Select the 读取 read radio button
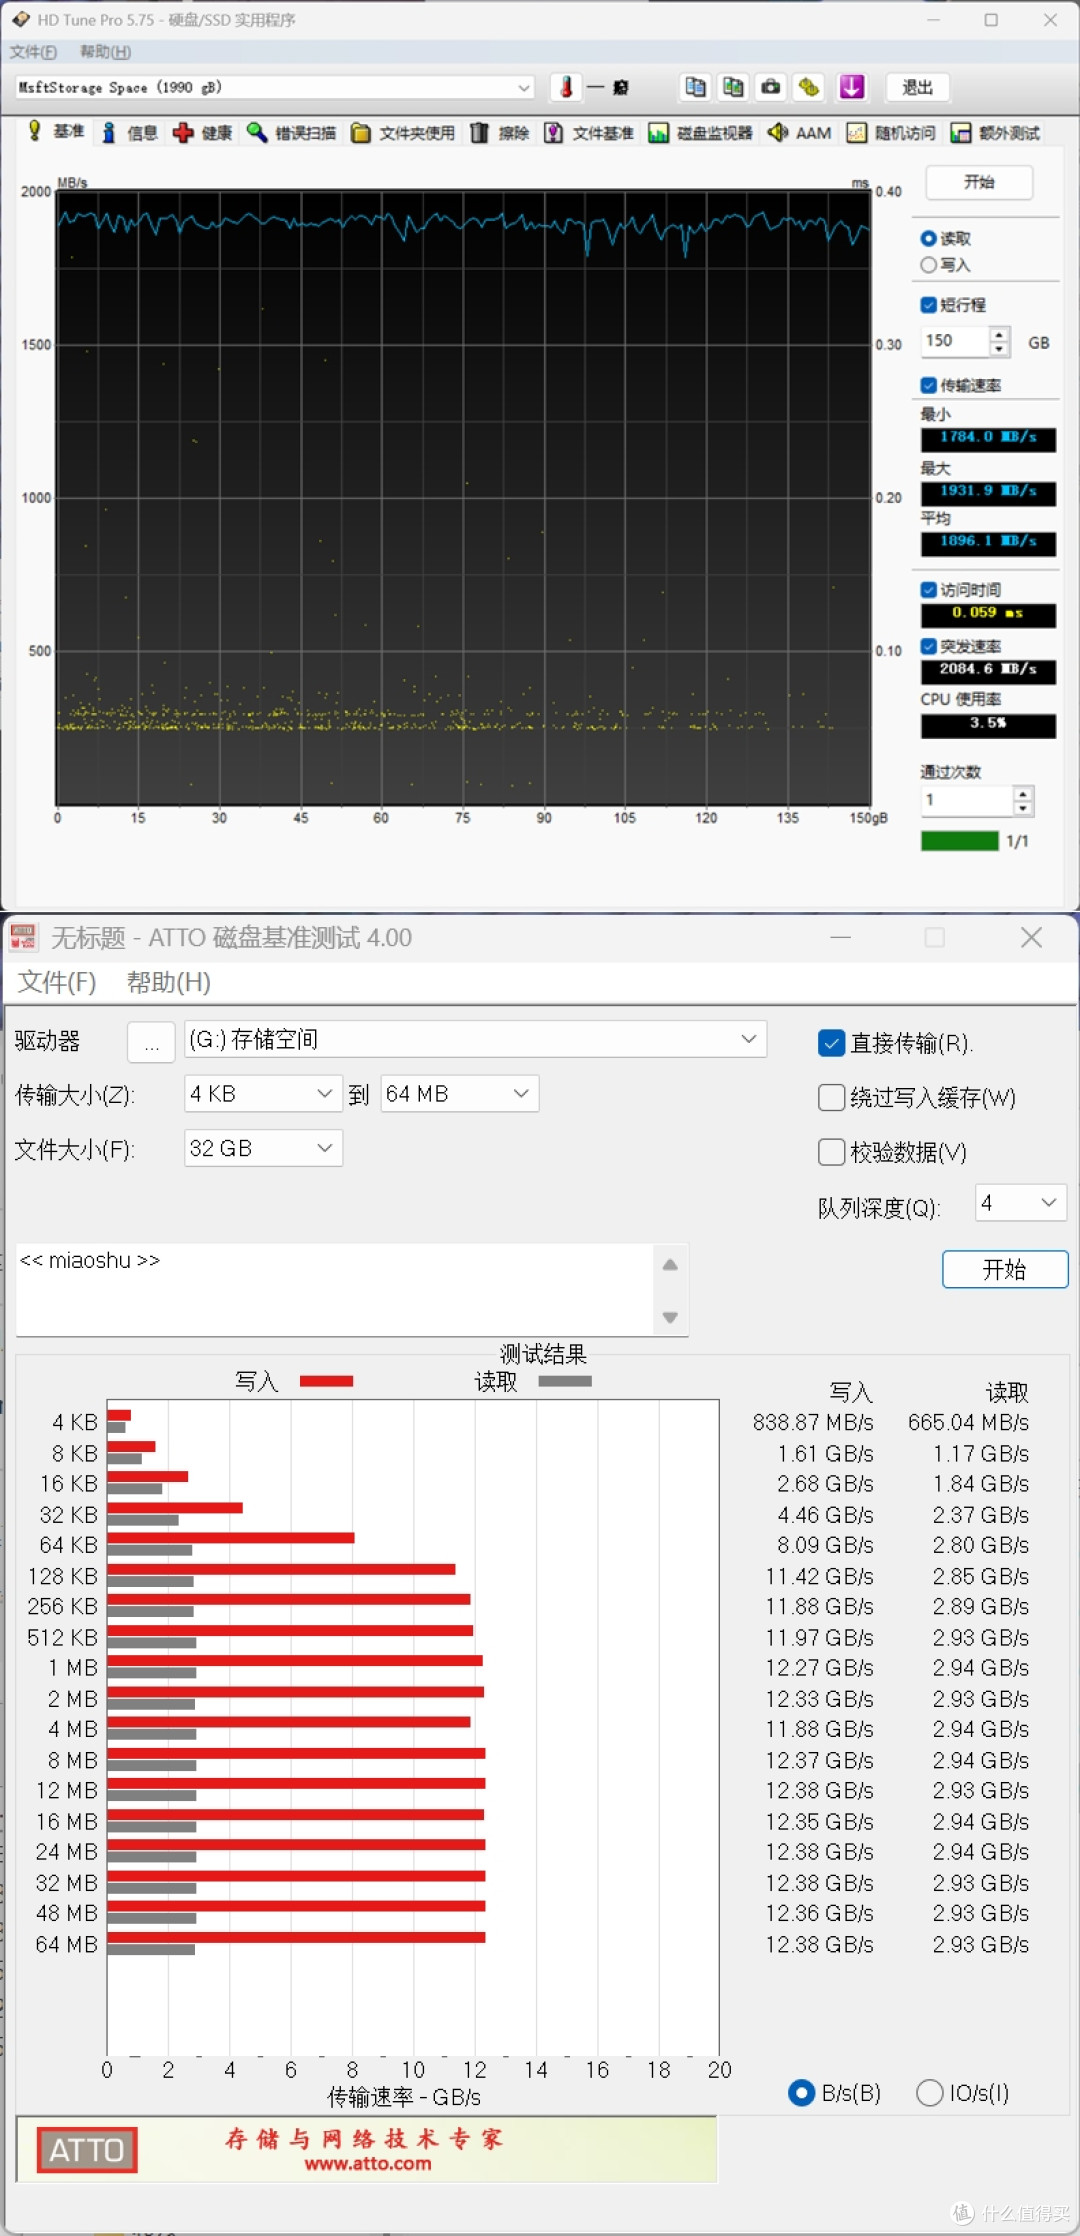 pos(928,238)
